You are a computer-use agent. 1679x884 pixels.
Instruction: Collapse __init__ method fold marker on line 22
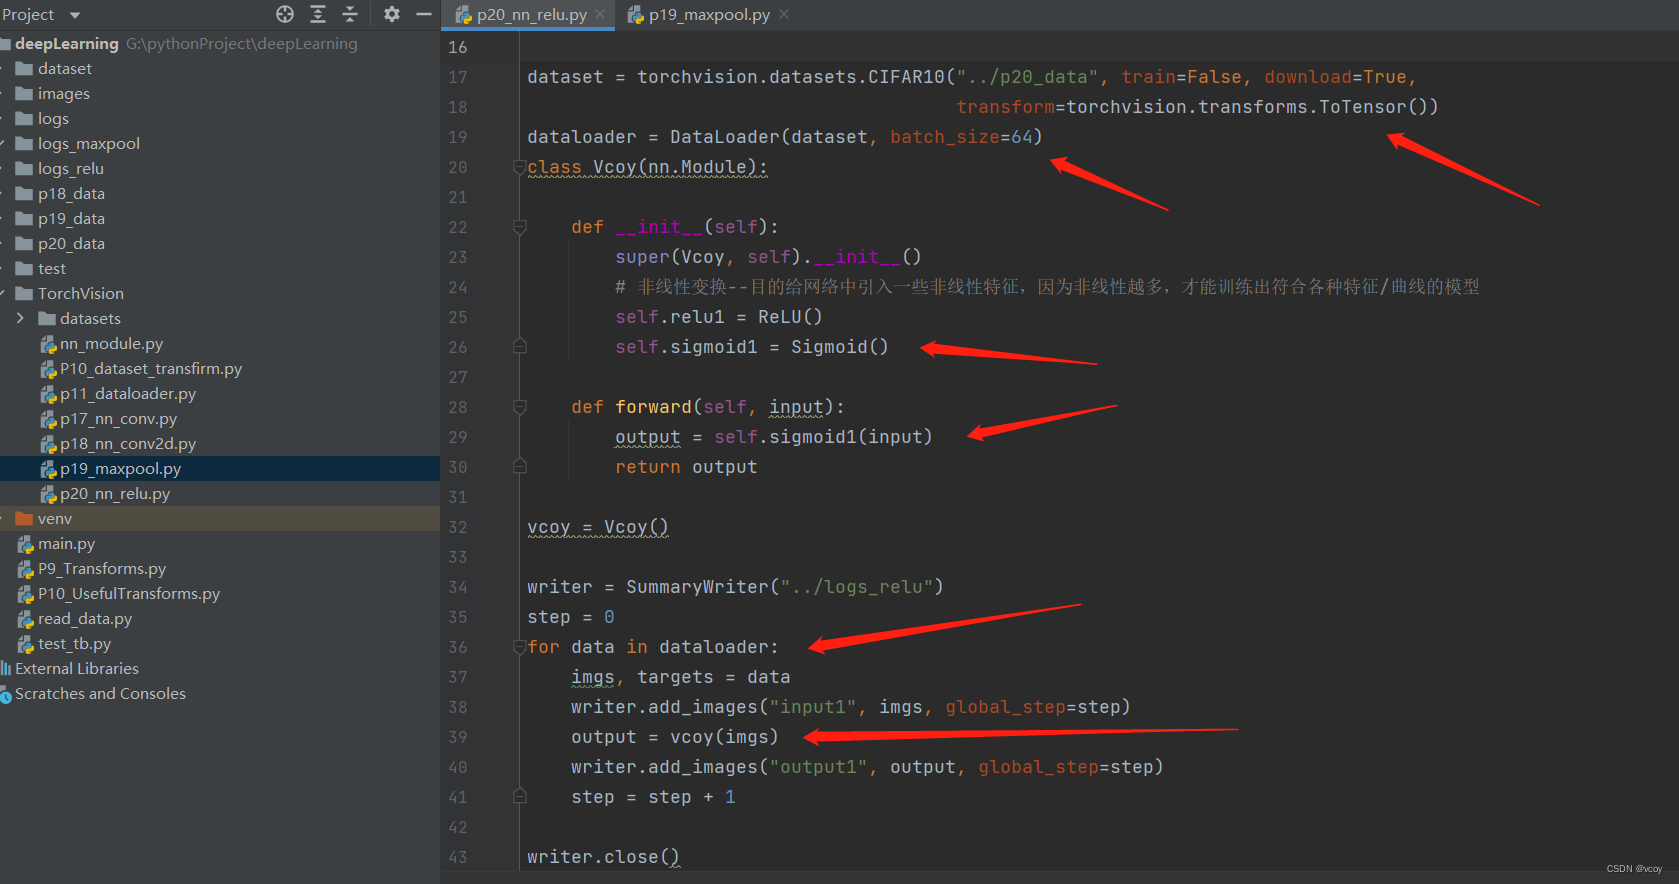(x=520, y=227)
